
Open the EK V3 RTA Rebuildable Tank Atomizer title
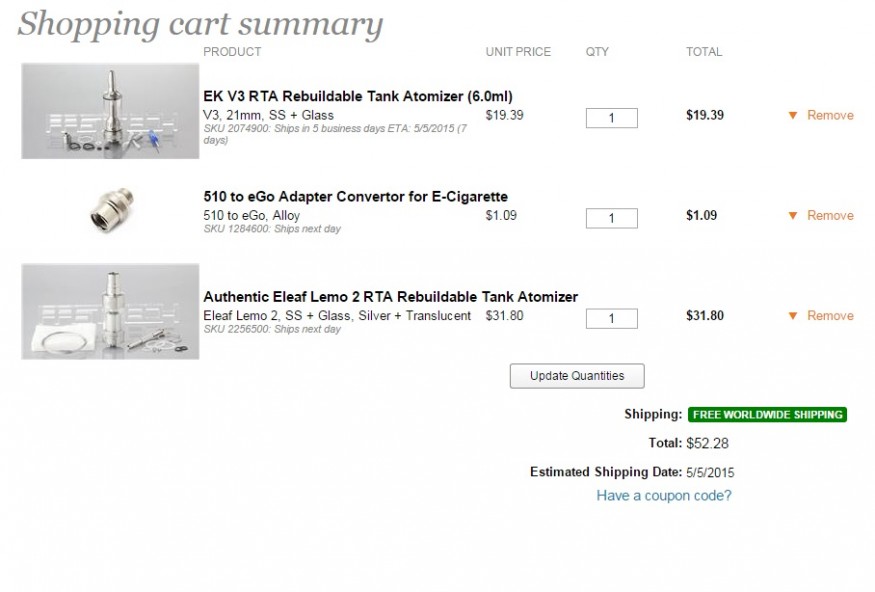(x=358, y=97)
